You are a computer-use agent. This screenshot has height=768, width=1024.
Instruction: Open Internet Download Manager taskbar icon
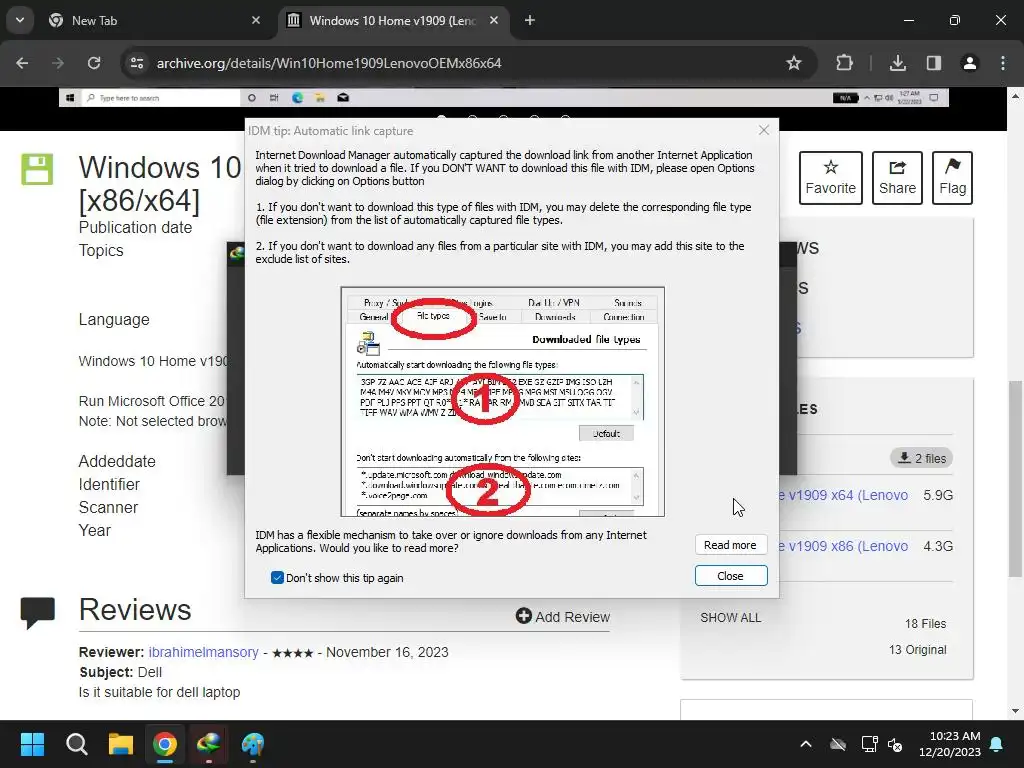tap(208, 744)
